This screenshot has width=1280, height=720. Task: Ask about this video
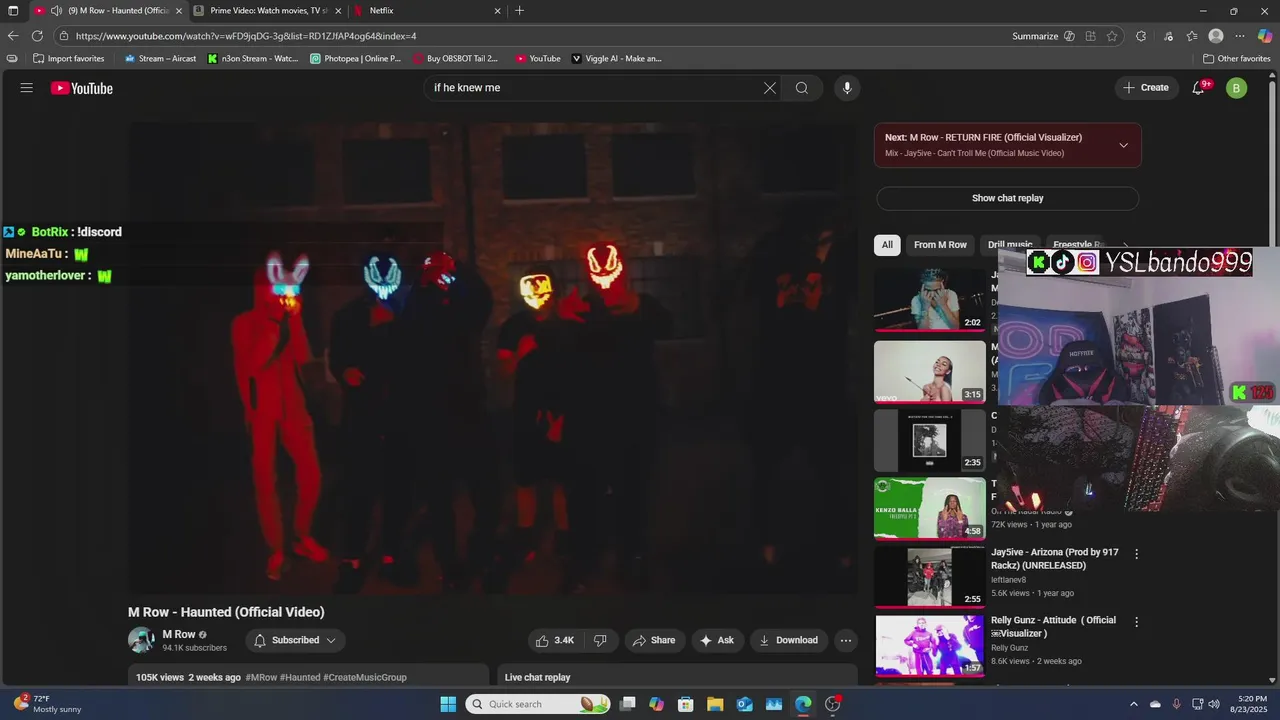click(717, 640)
